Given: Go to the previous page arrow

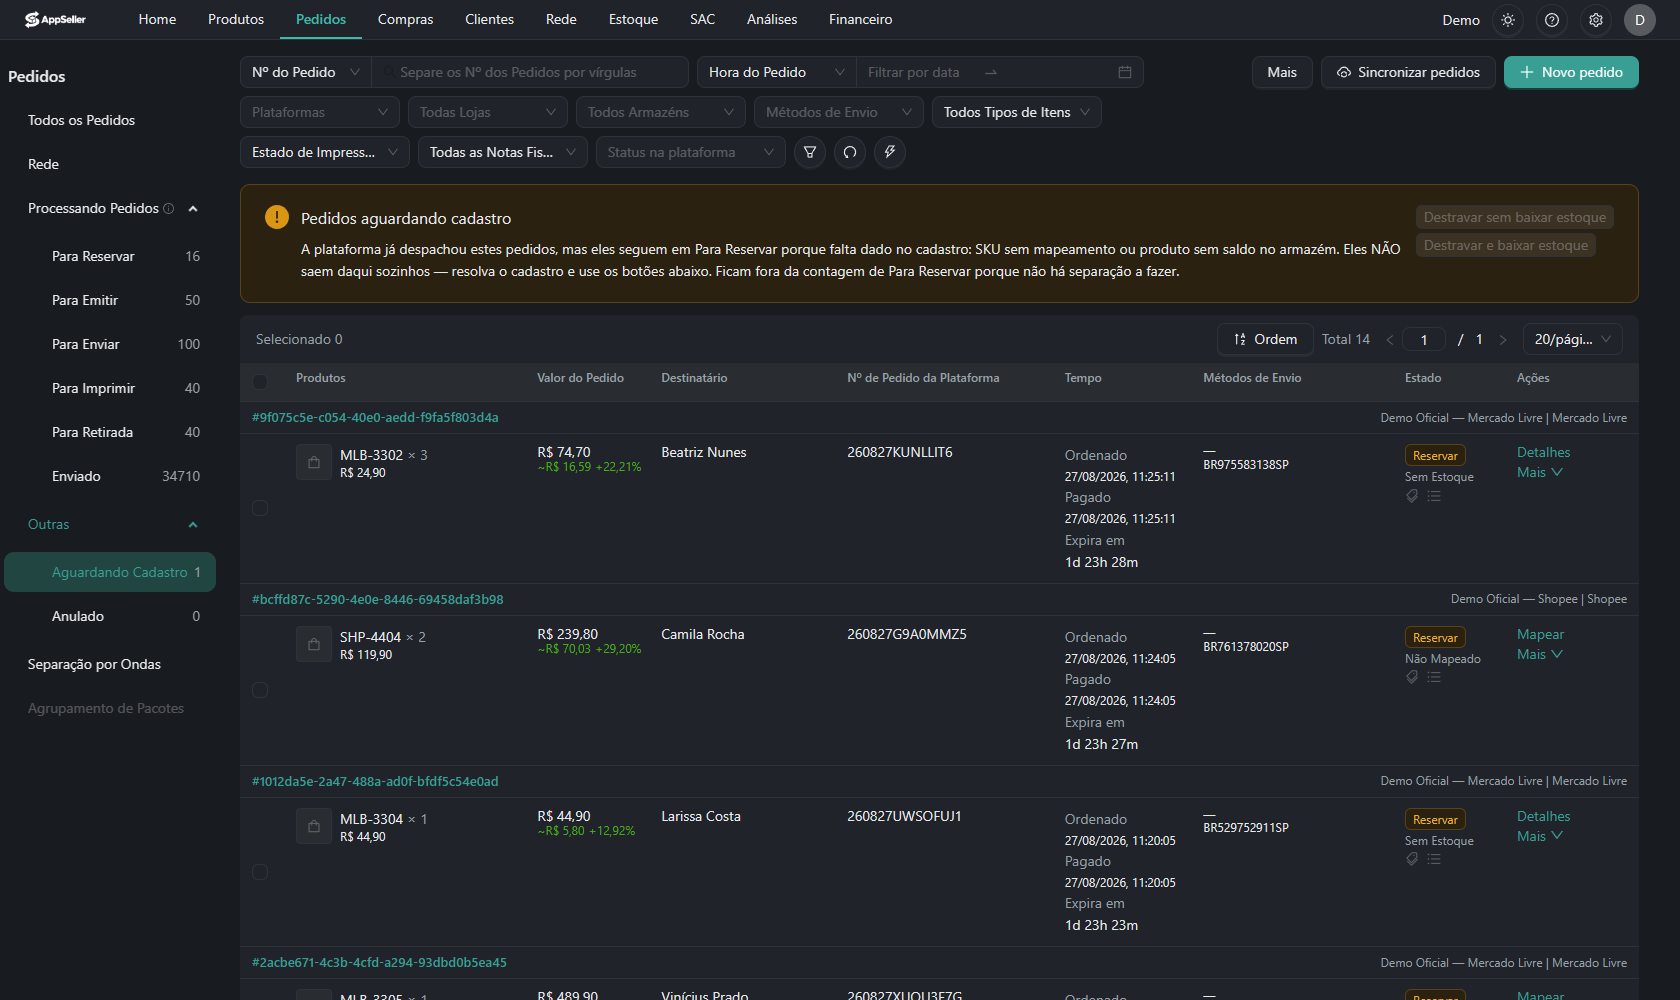Looking at the screenshot, I should pos(1390,340).
